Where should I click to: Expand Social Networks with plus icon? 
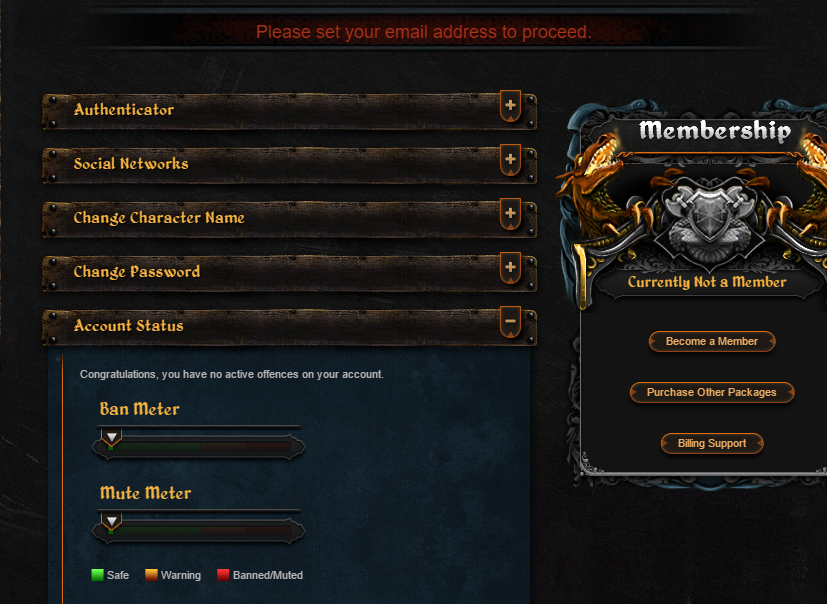[x=510, y=159]
